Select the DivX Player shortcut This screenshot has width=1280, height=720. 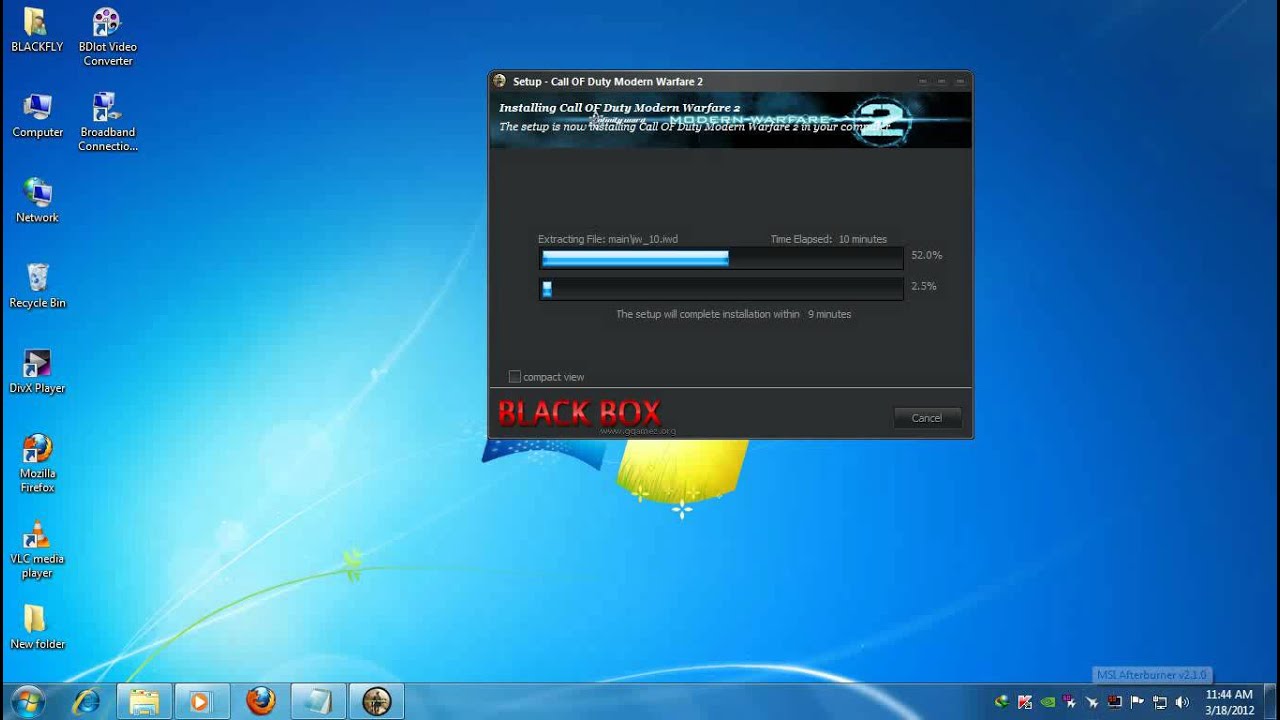click(37, 371)
